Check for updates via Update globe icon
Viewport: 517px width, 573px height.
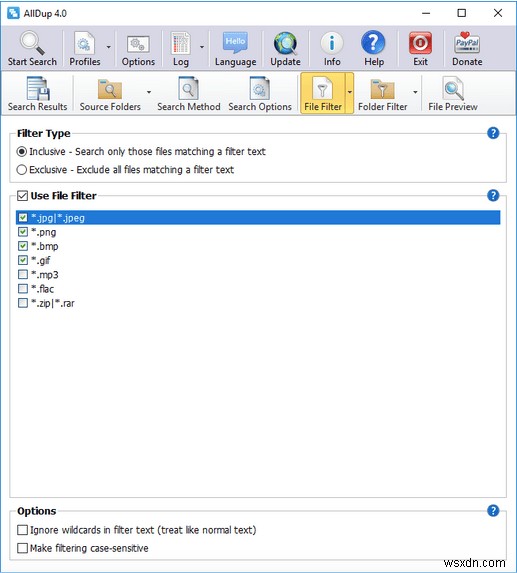[285, 43]
